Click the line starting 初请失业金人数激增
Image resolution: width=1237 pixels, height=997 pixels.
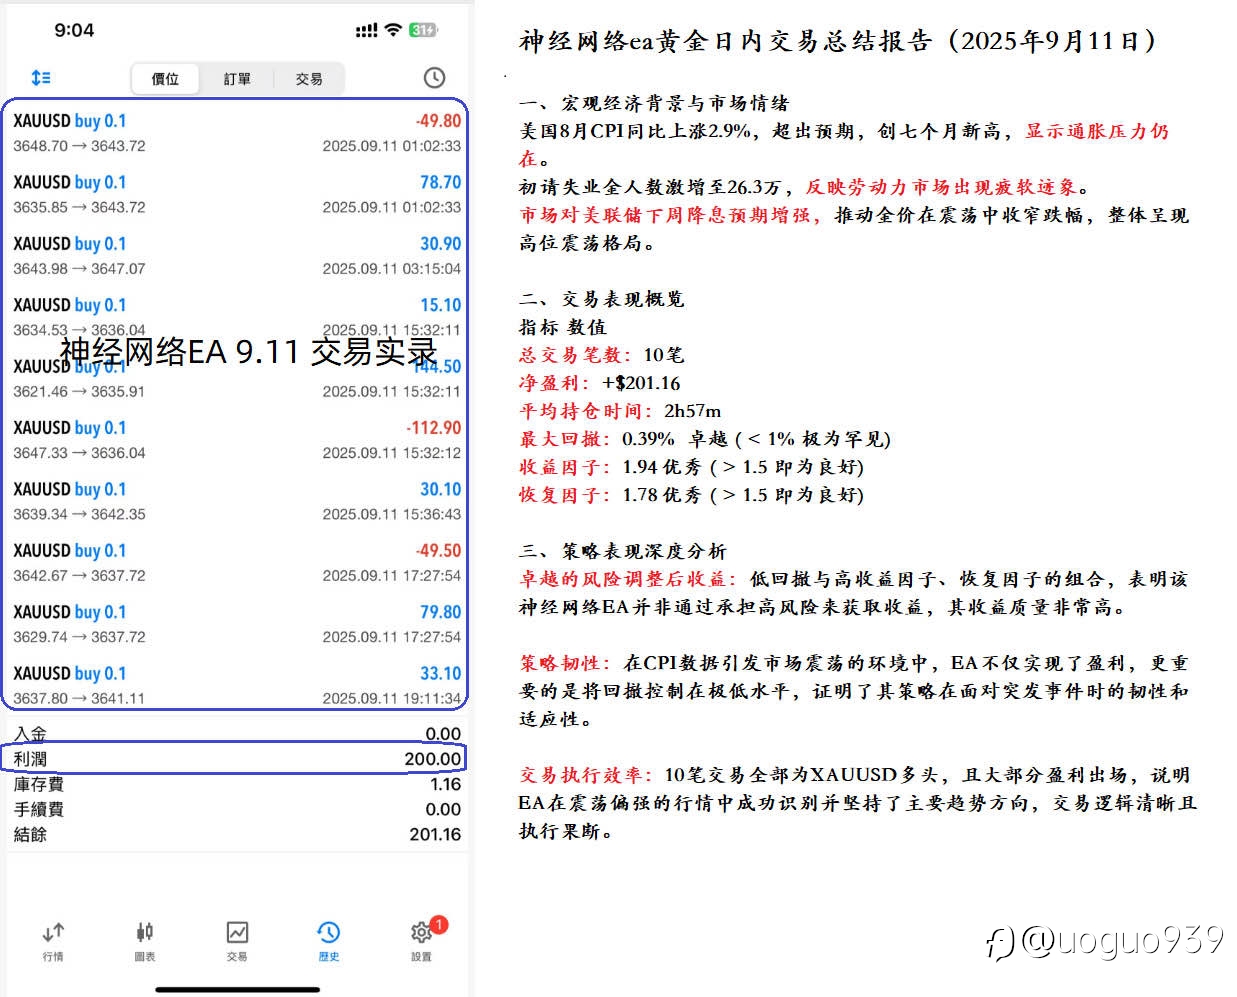tap(805, 187)
